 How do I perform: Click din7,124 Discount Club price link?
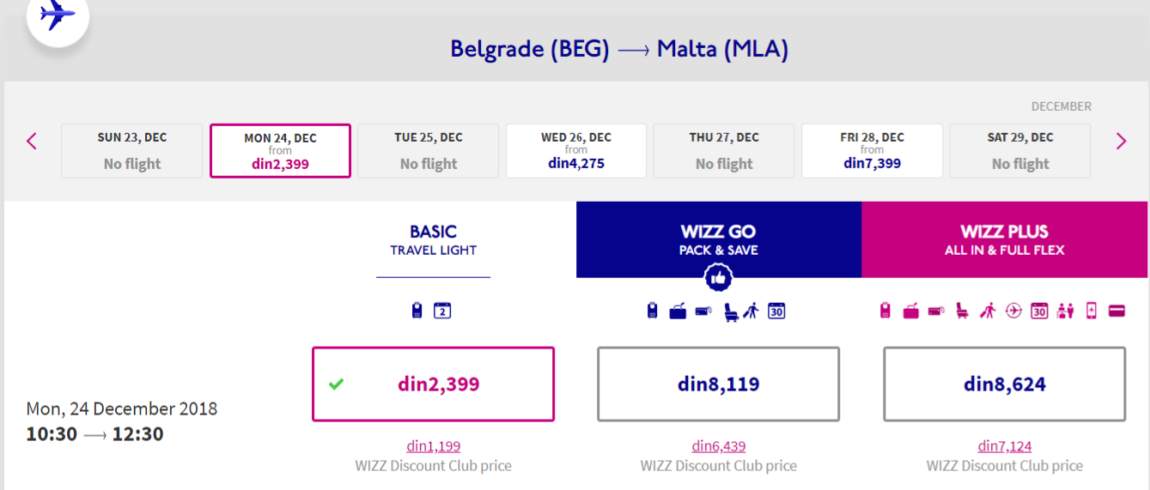[x=1004, y=446]
